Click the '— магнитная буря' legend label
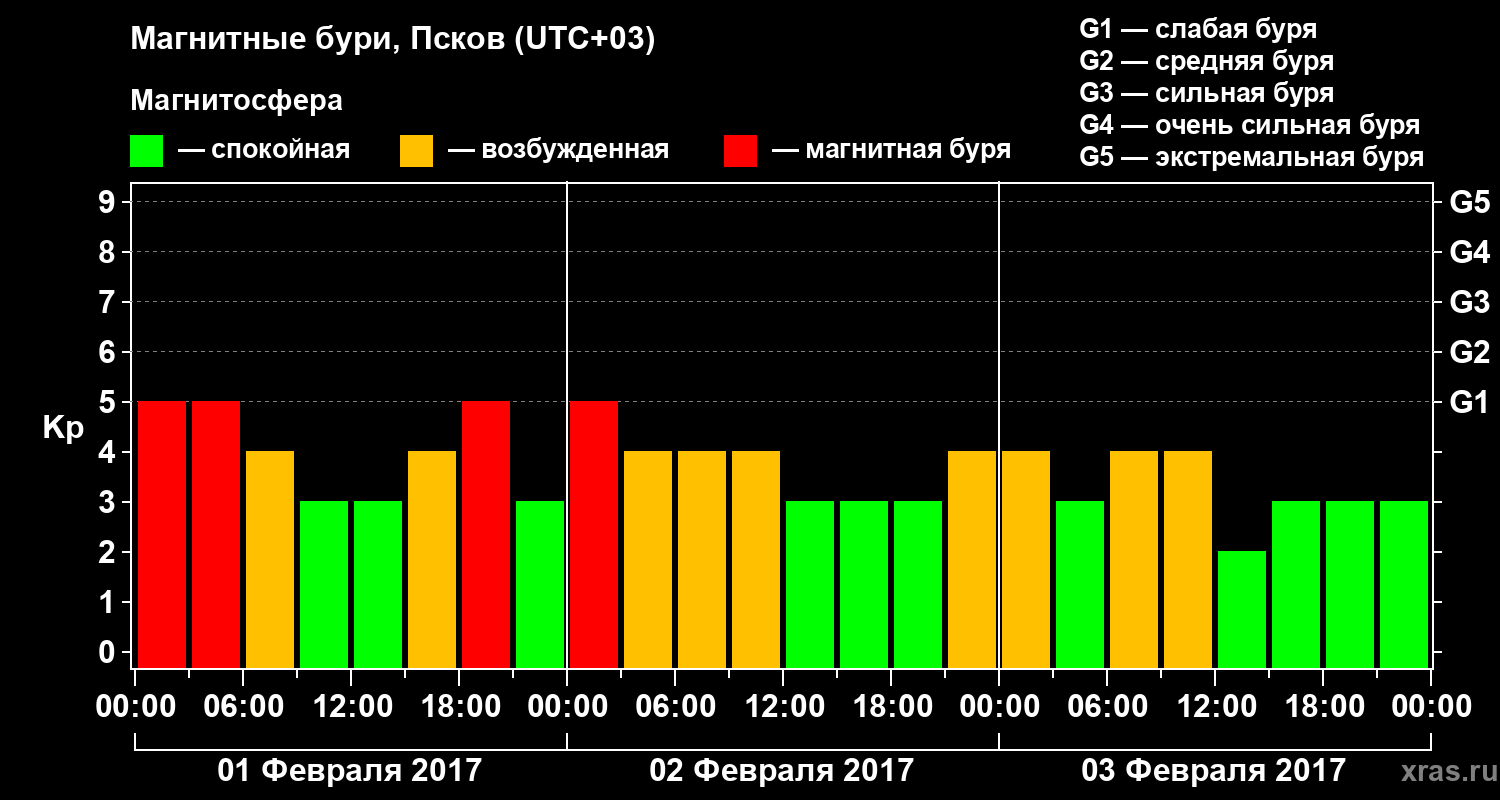Viewport: 1500px width, 800px height. point(891,150)
